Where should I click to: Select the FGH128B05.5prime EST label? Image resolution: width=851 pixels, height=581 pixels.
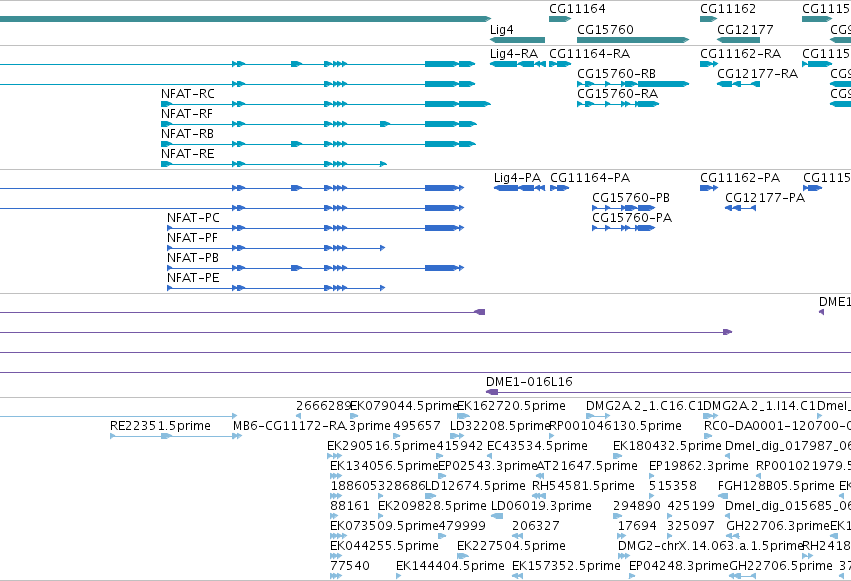tap(776, 486)
